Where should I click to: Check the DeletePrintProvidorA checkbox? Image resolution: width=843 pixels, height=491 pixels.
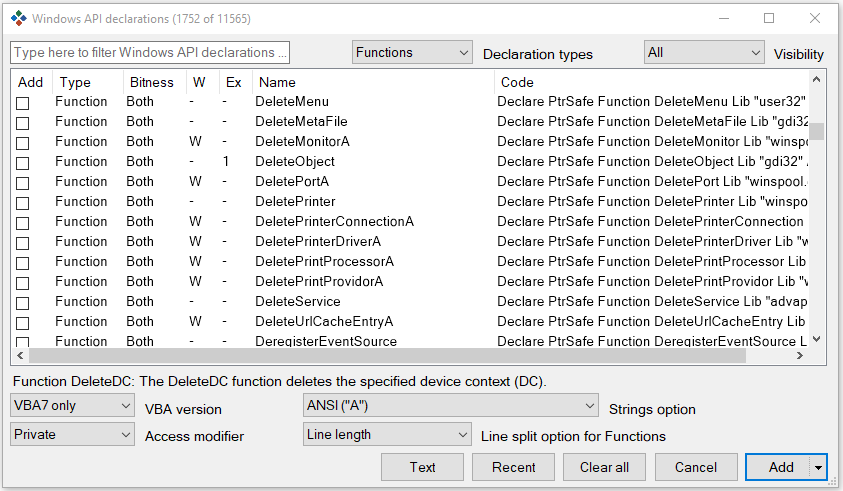(23, 283)
